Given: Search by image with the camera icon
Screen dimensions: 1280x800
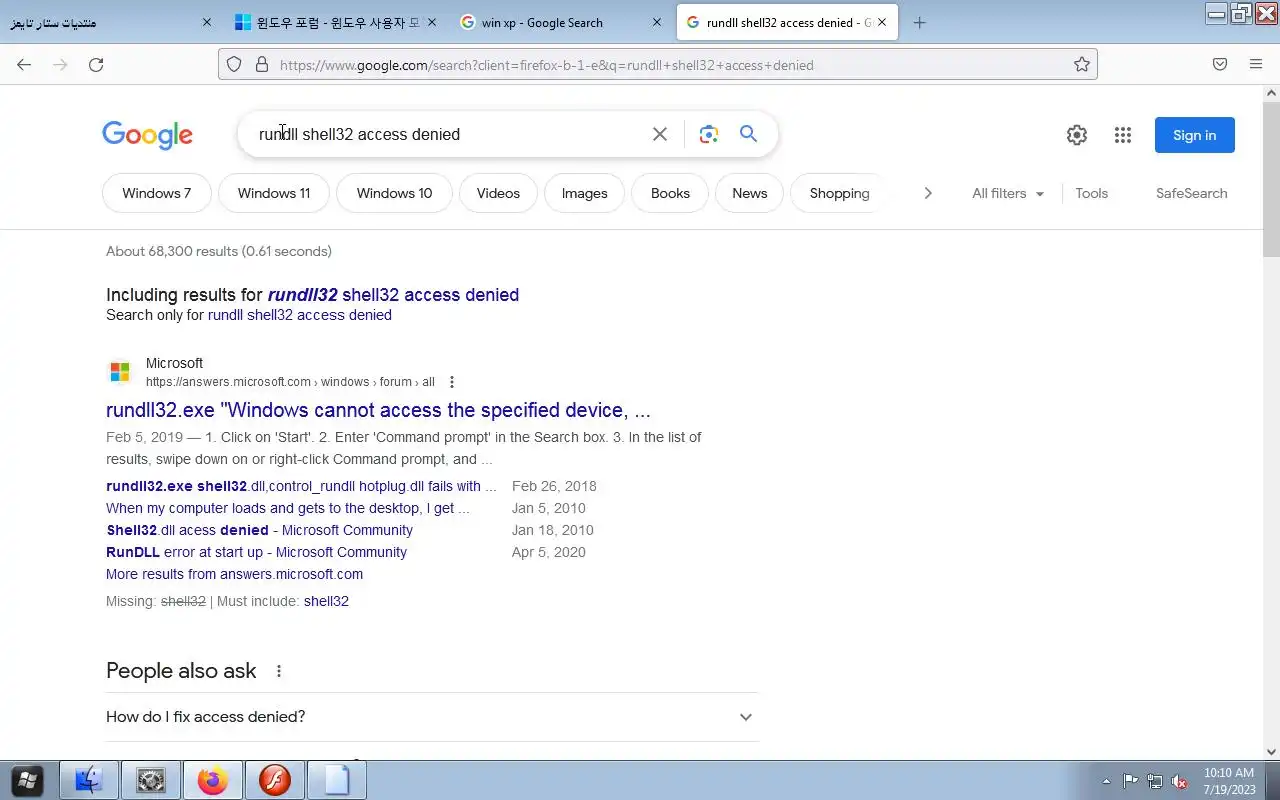Looking at the screenshot, I should coord(709,134).
